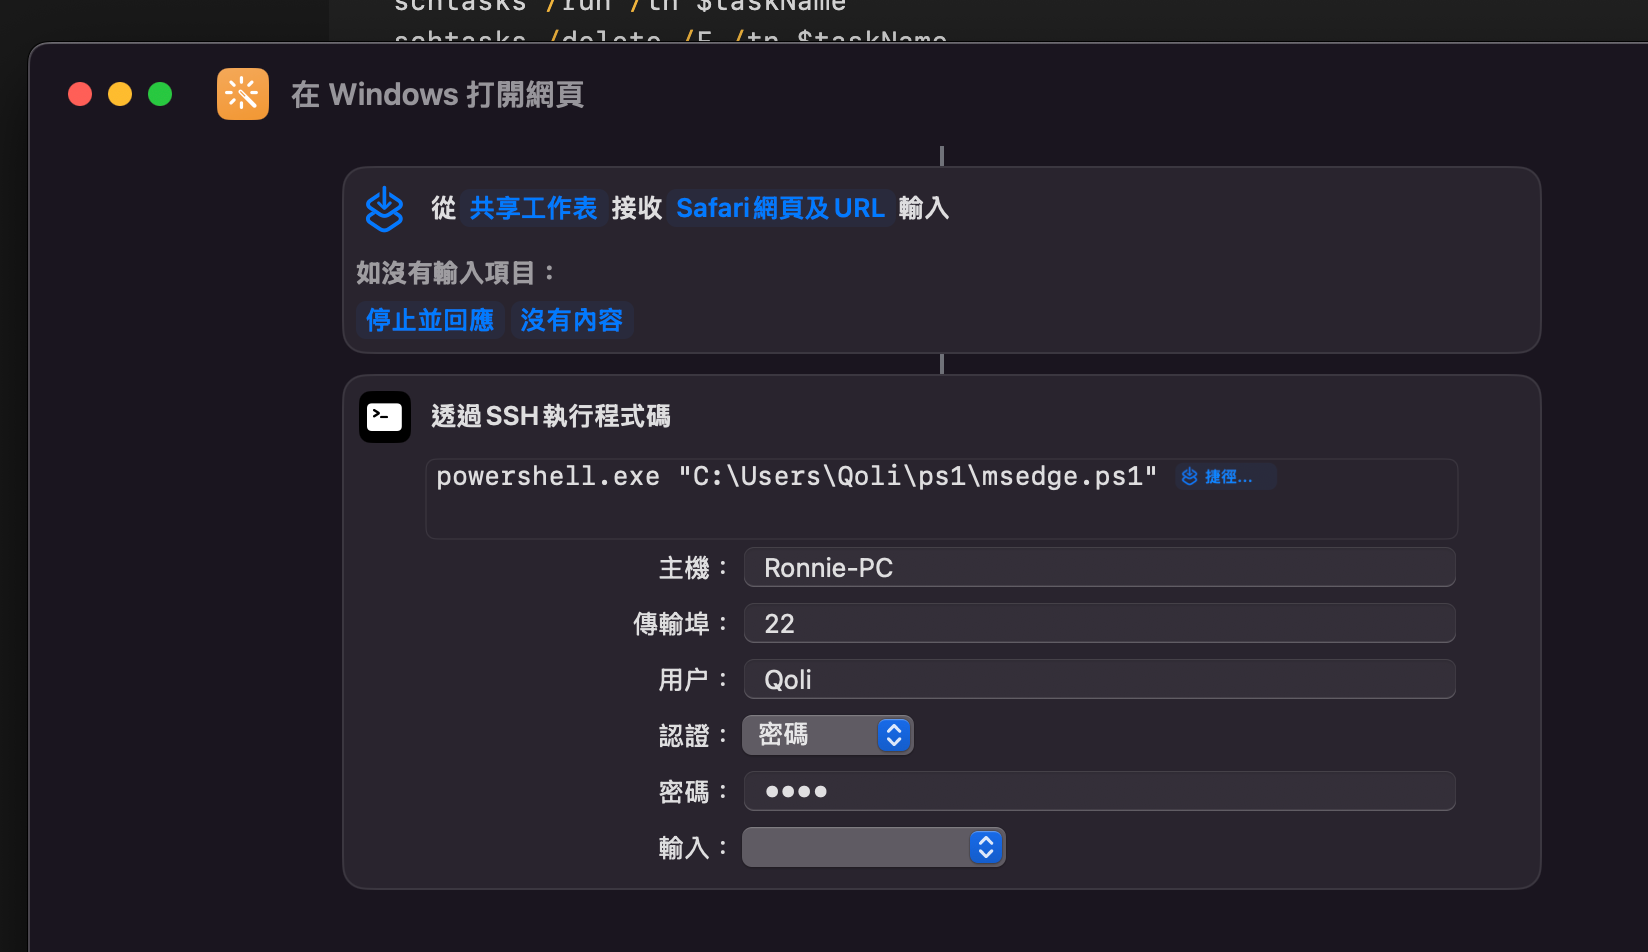Click the 主機 field containing Ronnie-PC
Viewport: 1648px width, 952px height.
[x=1100, y=567]
